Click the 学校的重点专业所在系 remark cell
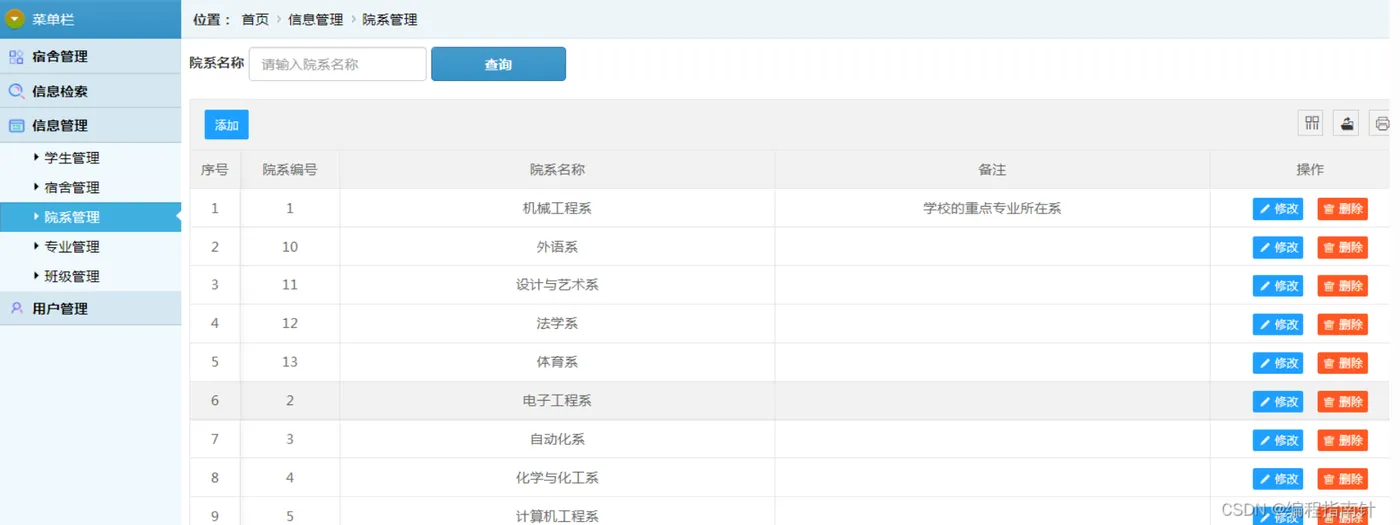Image resolution: width=1400 pixels, height=525 pixels. [x=992, y=208]
